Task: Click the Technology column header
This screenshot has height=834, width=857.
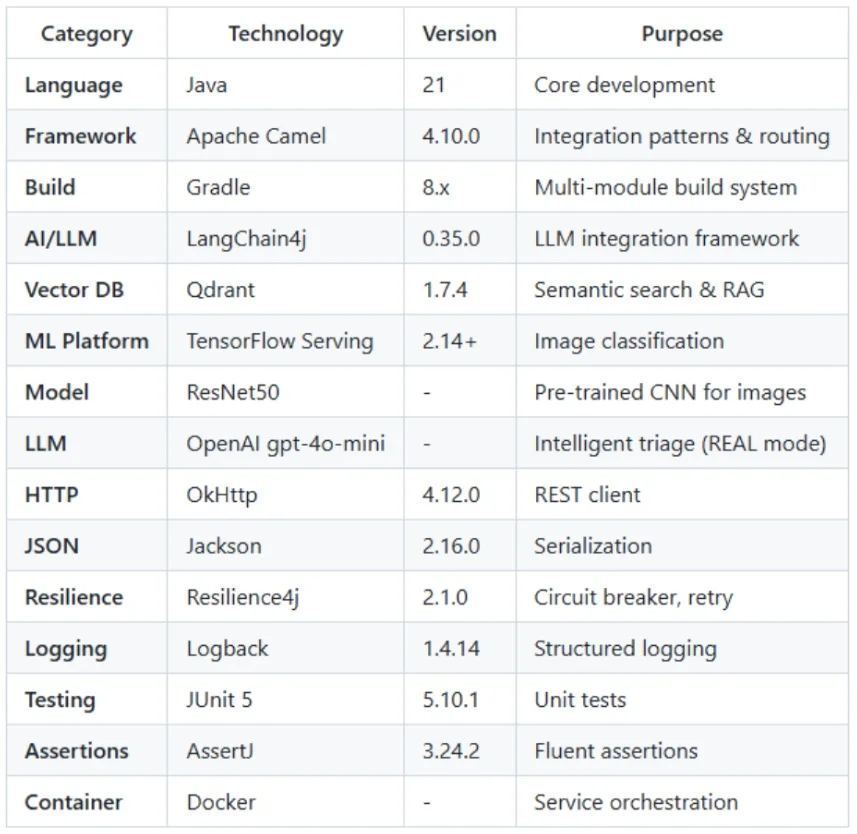Action: coord(285,34)
